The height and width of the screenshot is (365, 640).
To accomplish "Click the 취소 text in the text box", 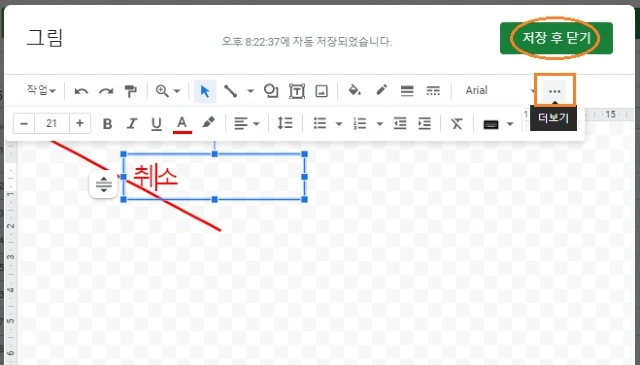I will [x=156, y=177].
